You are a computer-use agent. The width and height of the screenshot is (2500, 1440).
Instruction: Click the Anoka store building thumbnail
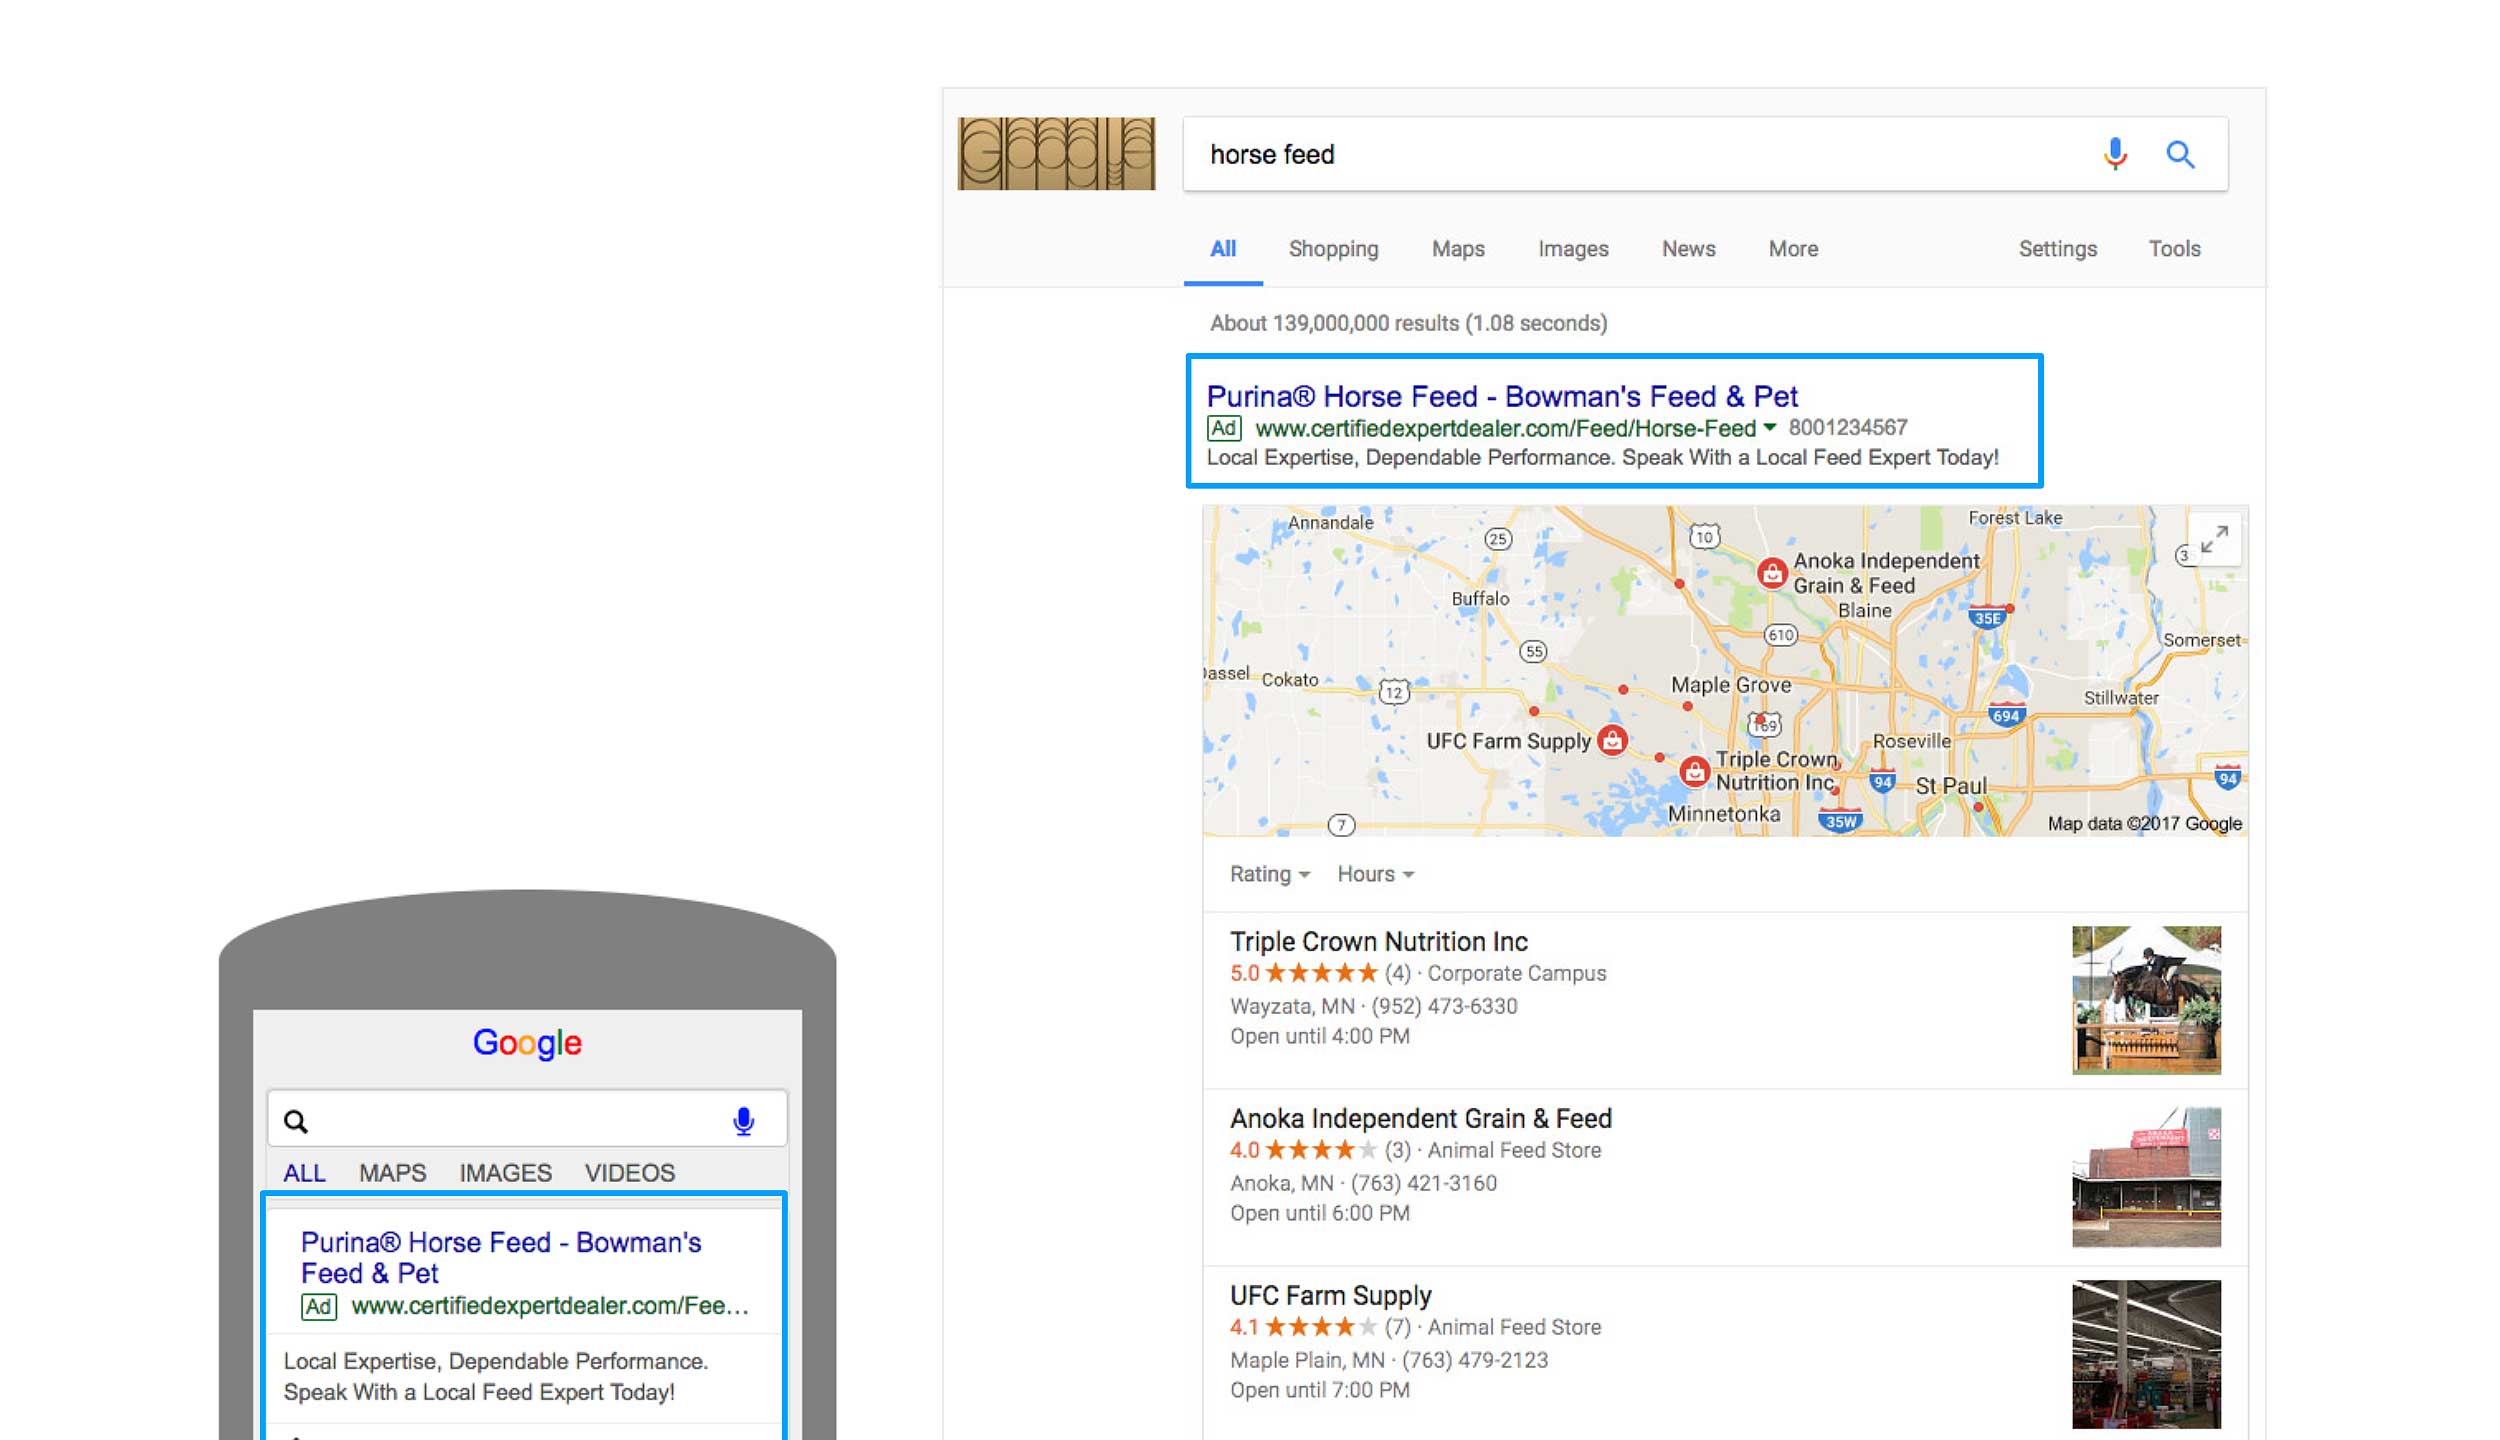(x=2146, y=1177)
